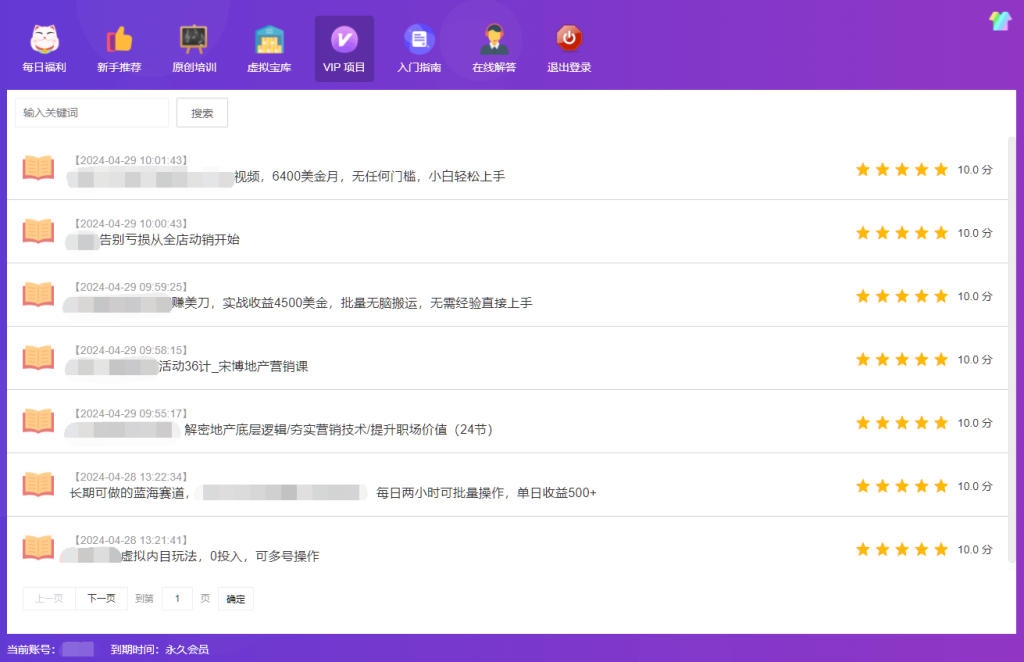1024x662 pixels.
Task: Click the 搜索 button
Action: (202, 112)
